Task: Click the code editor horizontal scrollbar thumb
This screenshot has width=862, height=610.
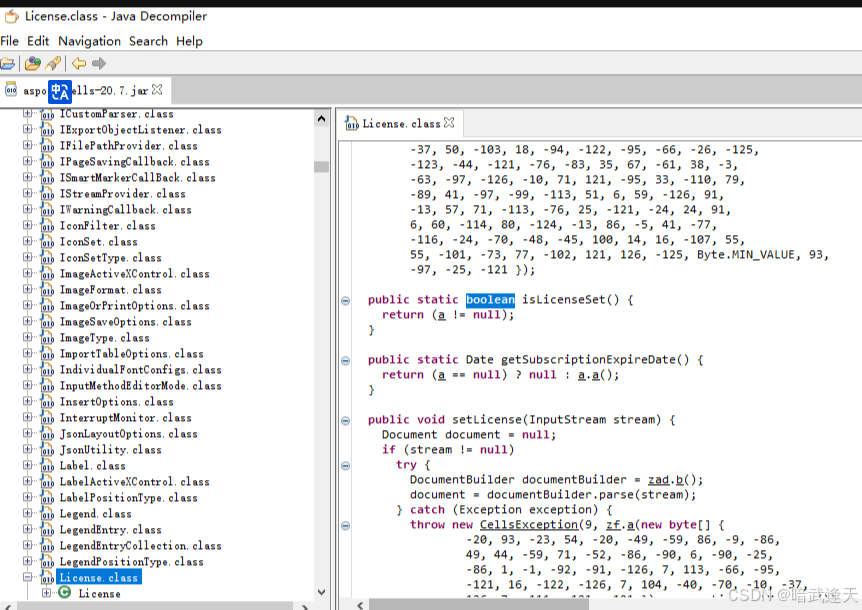Action: pos(478,605)
